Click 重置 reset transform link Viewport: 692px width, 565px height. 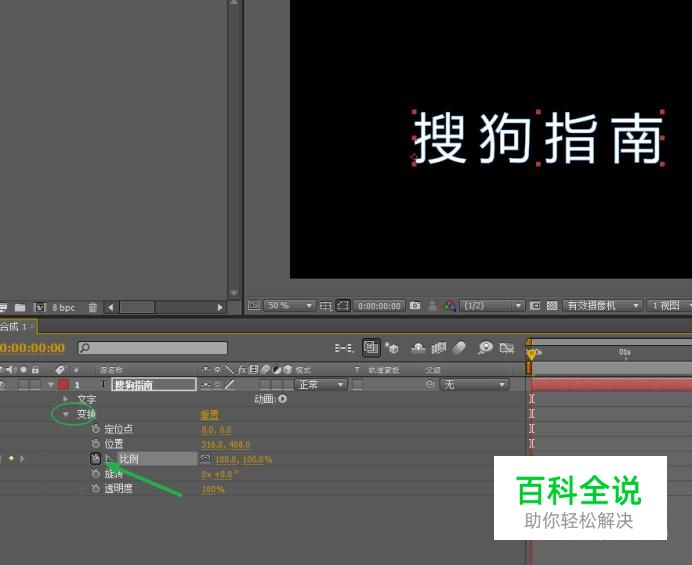tap(210, 415)
